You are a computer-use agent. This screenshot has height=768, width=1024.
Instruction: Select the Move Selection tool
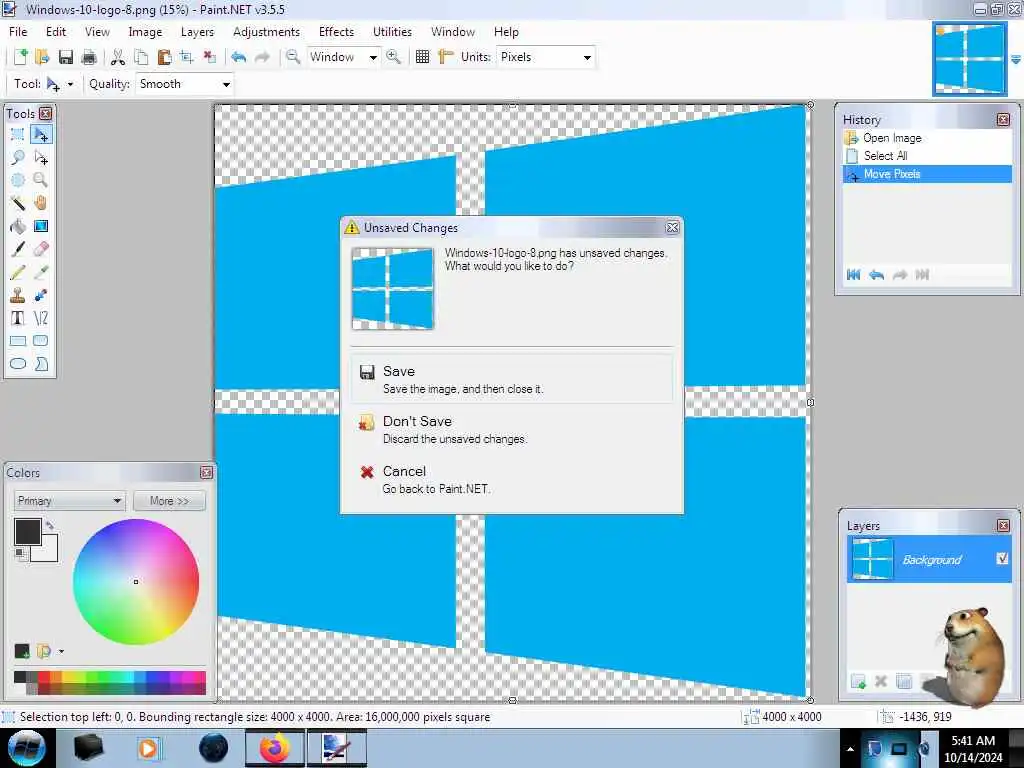41,157
